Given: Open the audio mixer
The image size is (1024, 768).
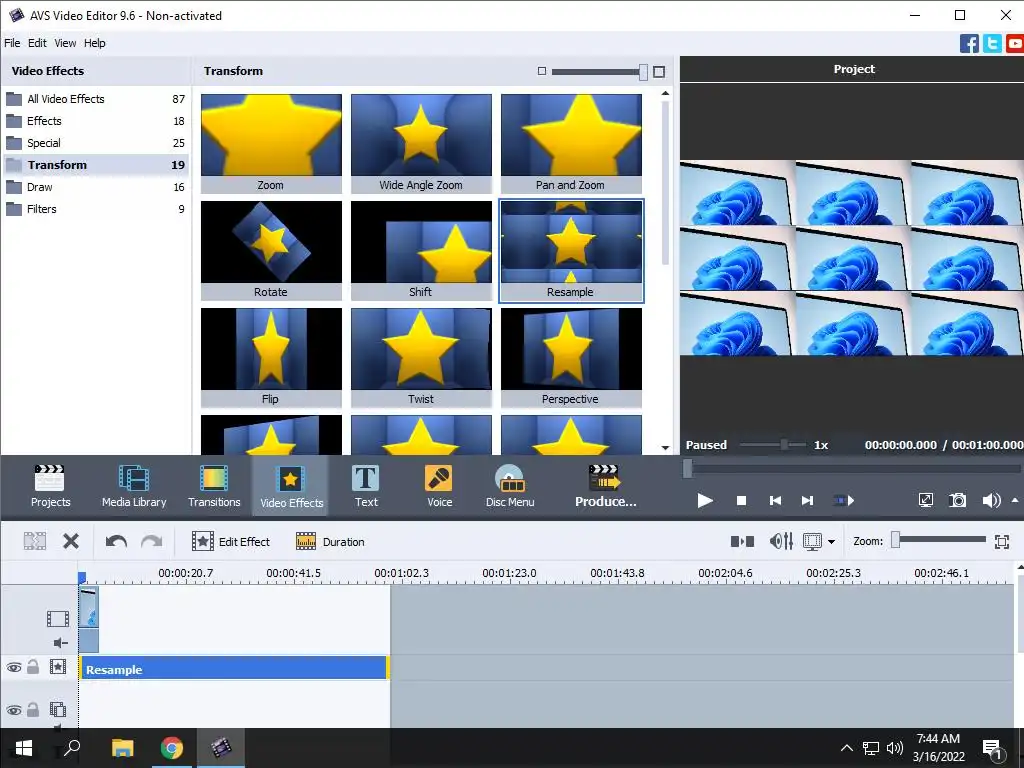Looking at the screenshot, I should (x=781, y=541).
